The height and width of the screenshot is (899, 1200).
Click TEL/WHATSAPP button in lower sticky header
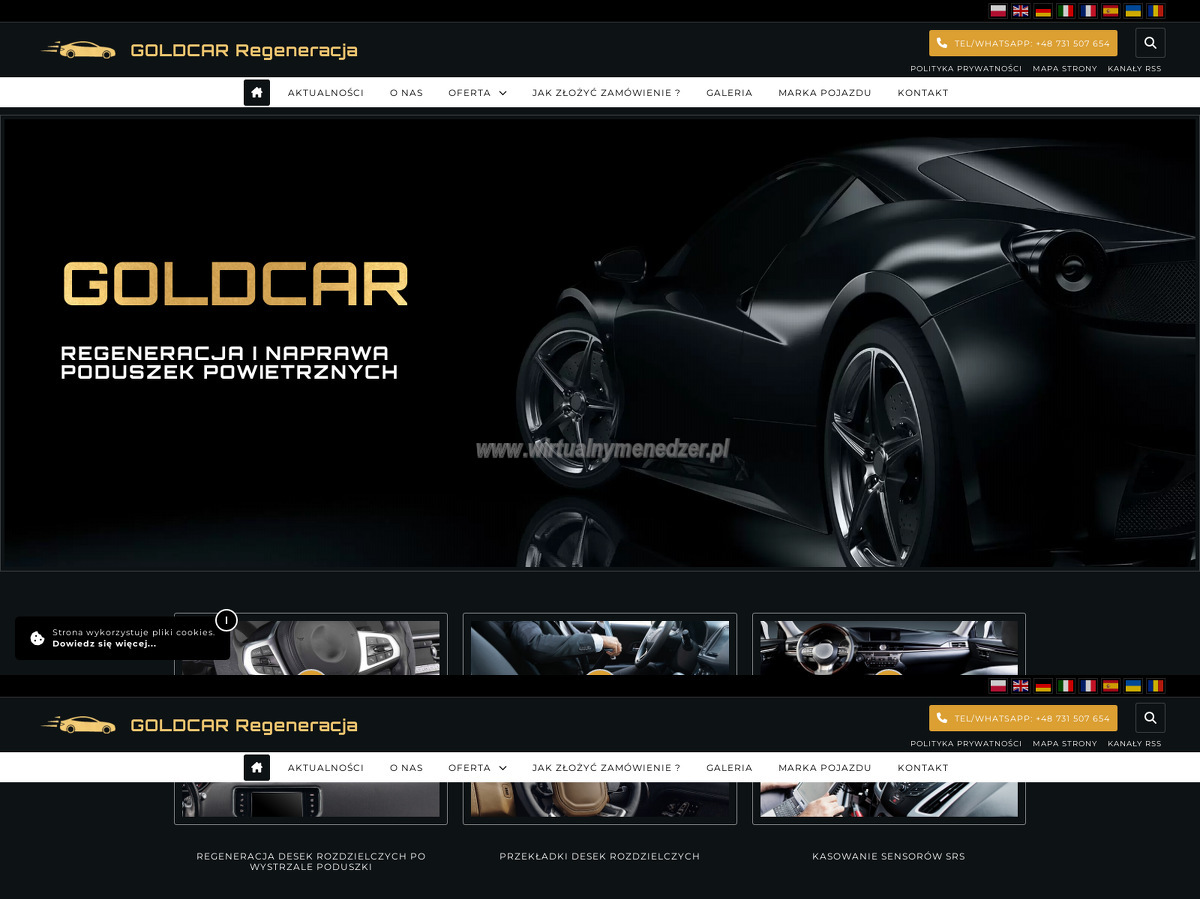click(1023, 718)
